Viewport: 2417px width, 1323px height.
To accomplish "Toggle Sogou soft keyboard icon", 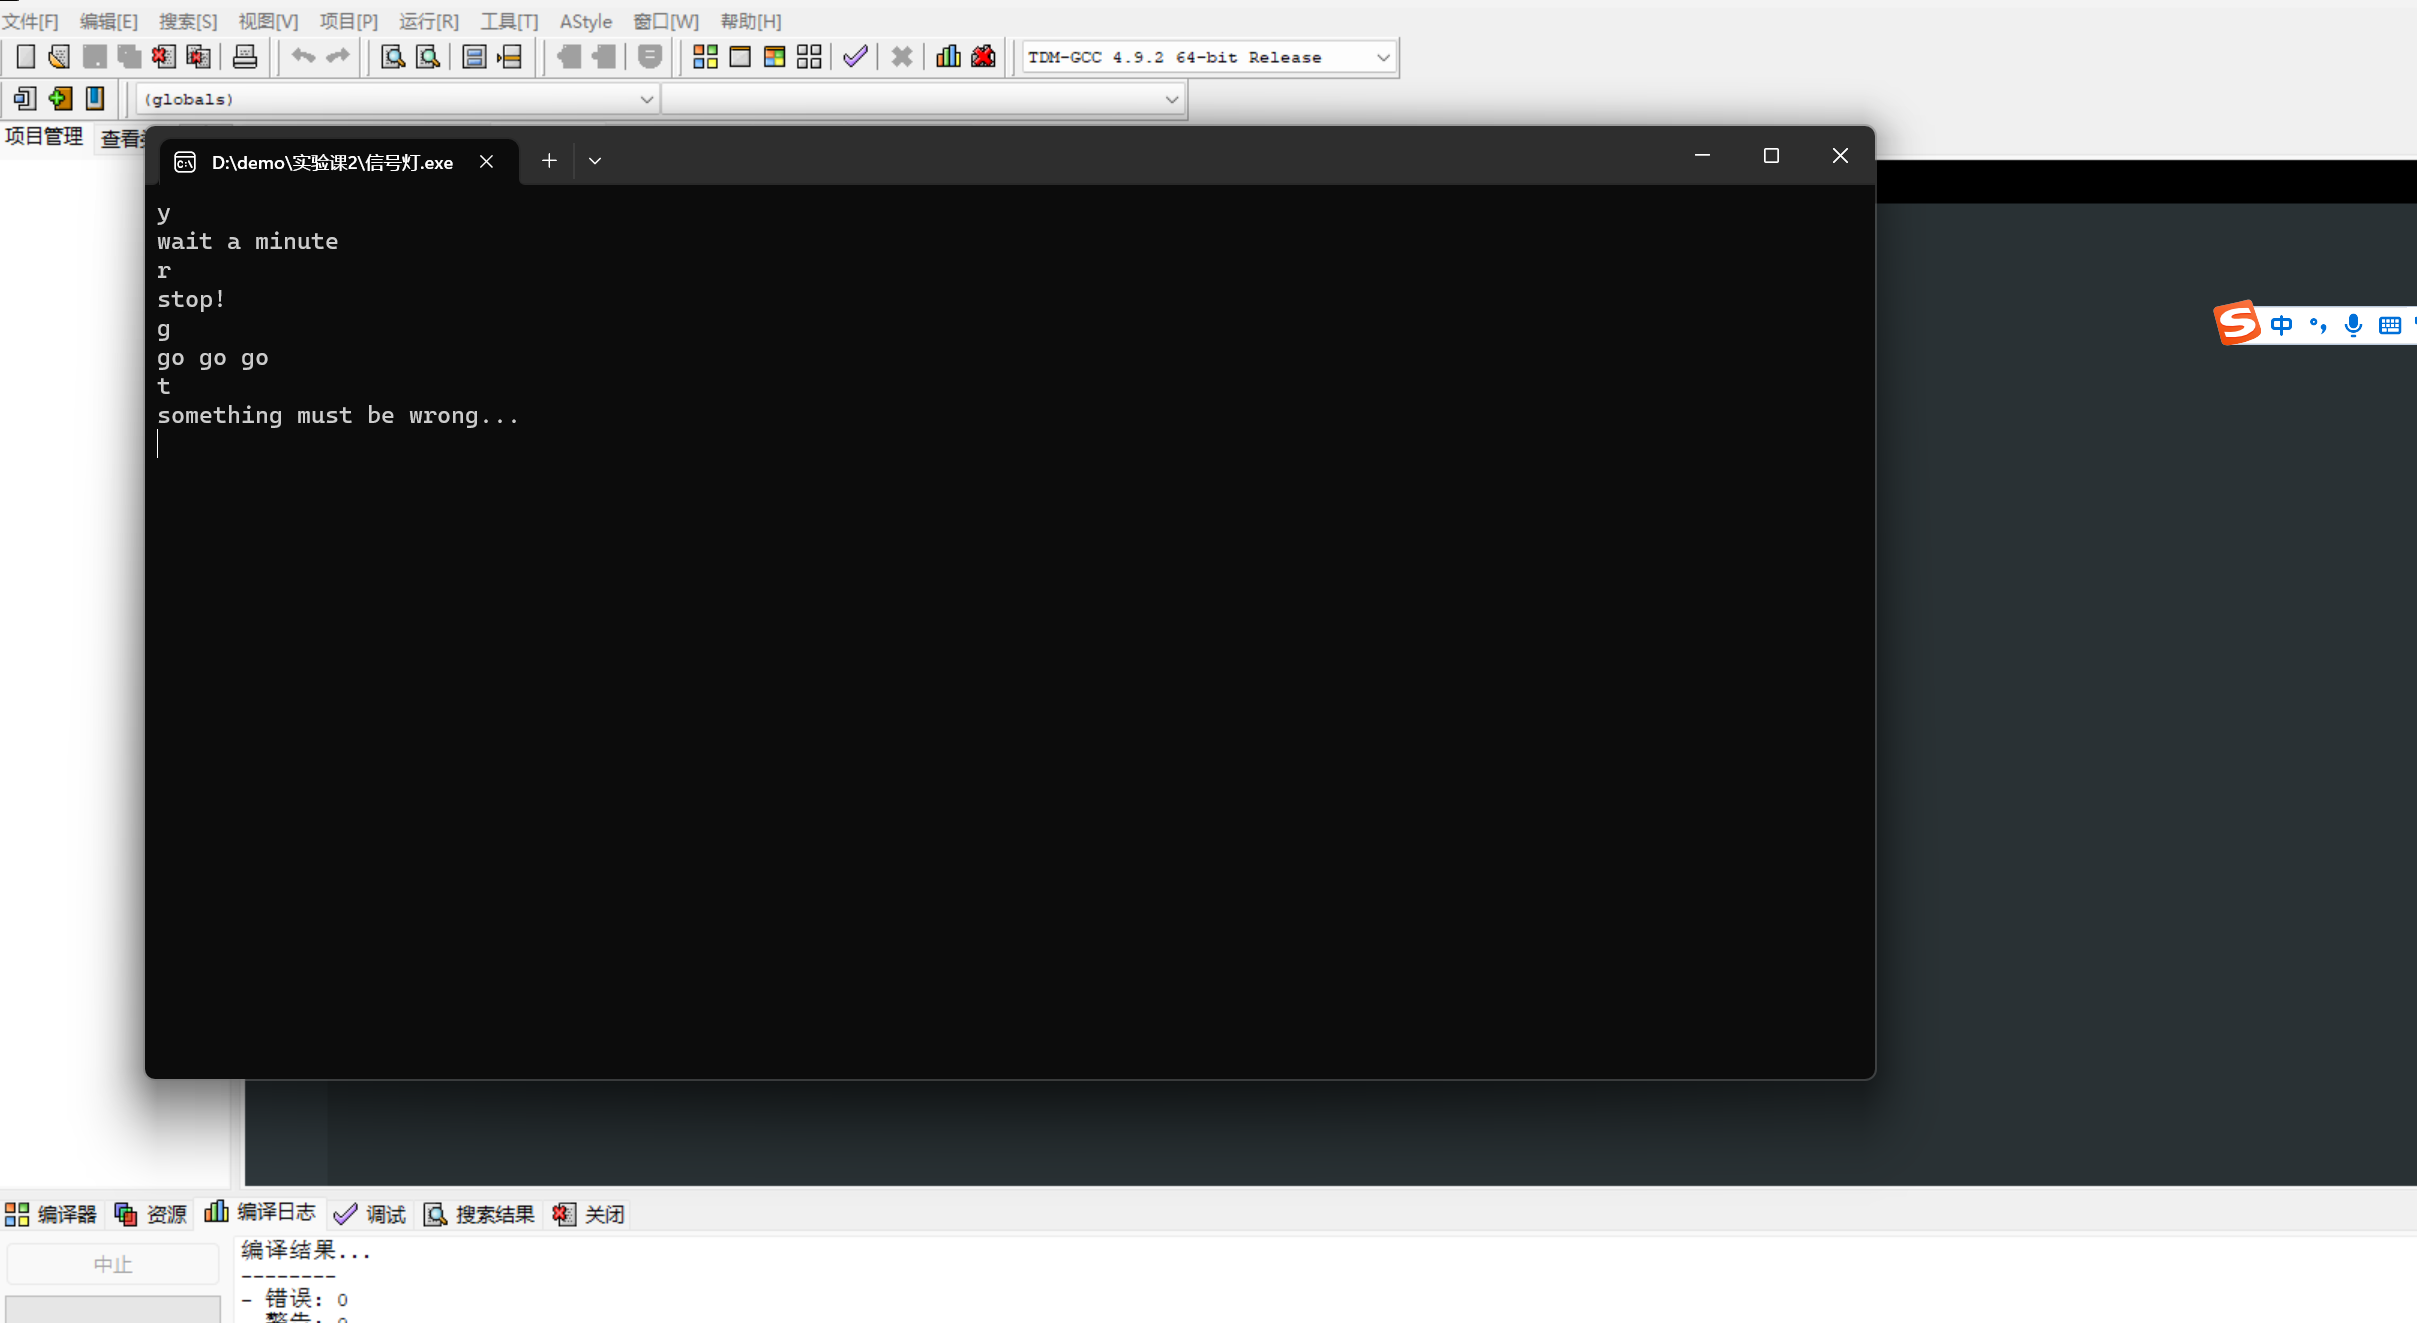I will point(2389,325).
